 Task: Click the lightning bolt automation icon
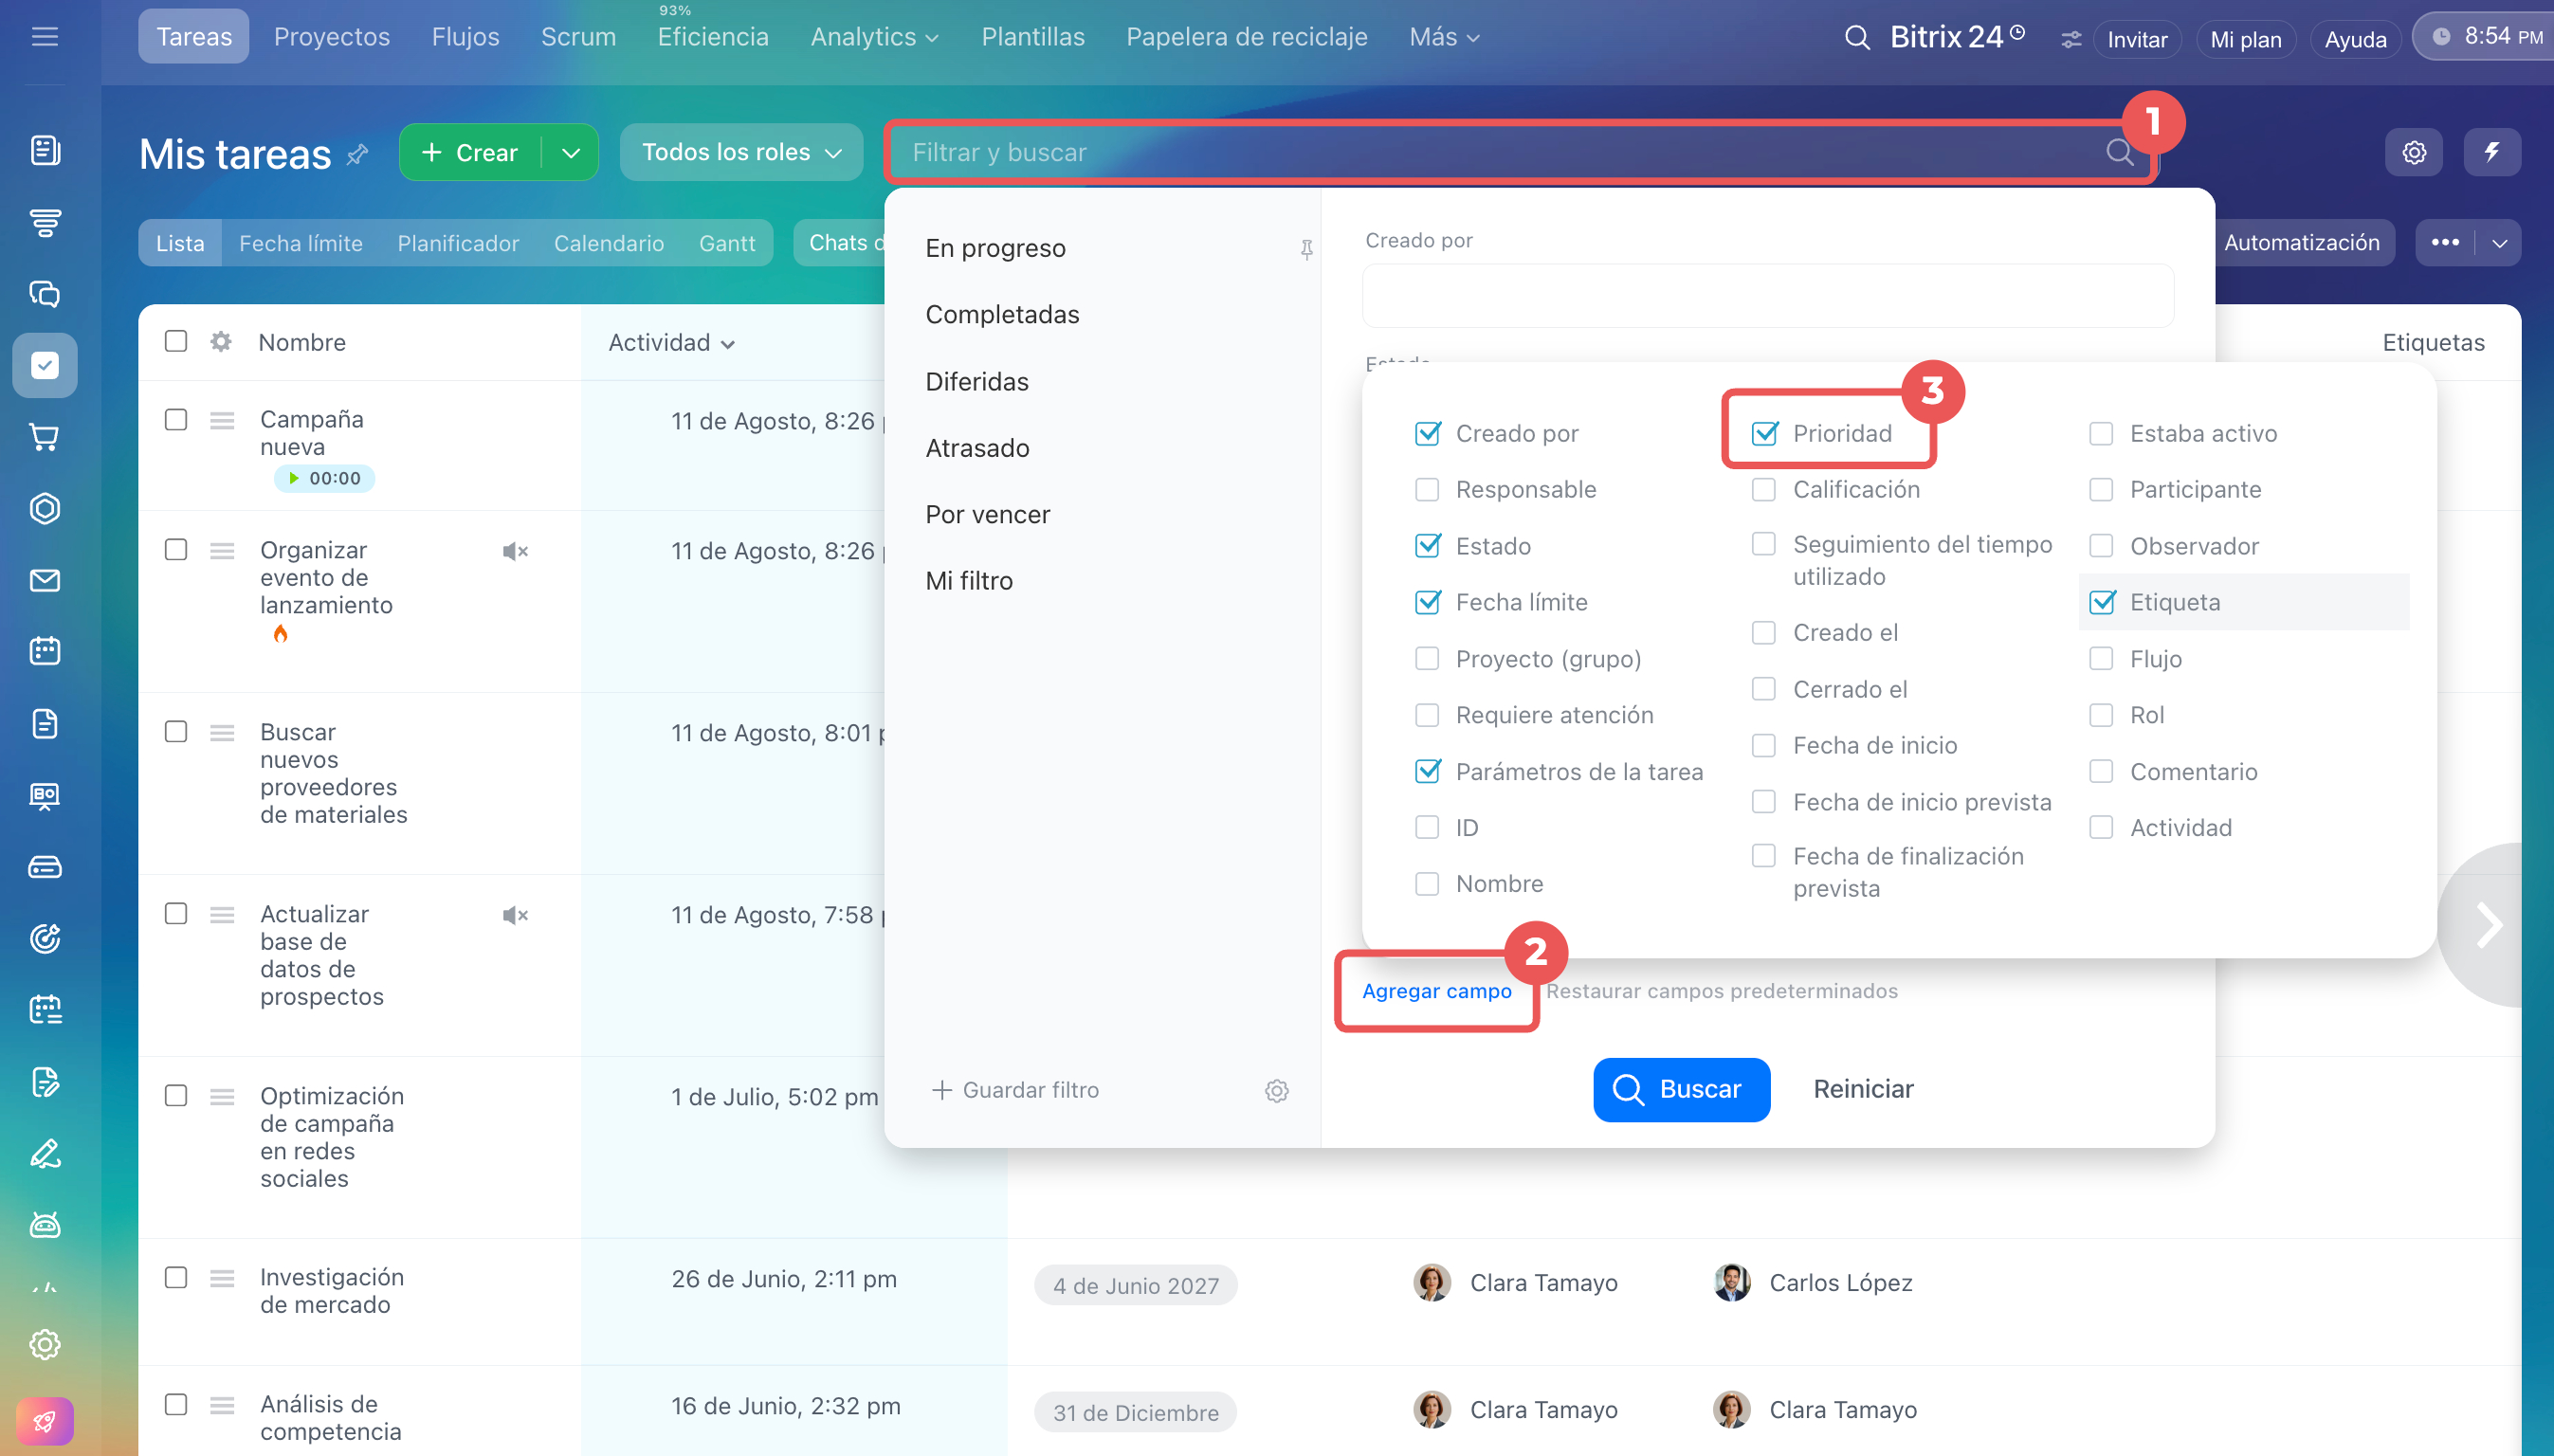click(2491, 152)
